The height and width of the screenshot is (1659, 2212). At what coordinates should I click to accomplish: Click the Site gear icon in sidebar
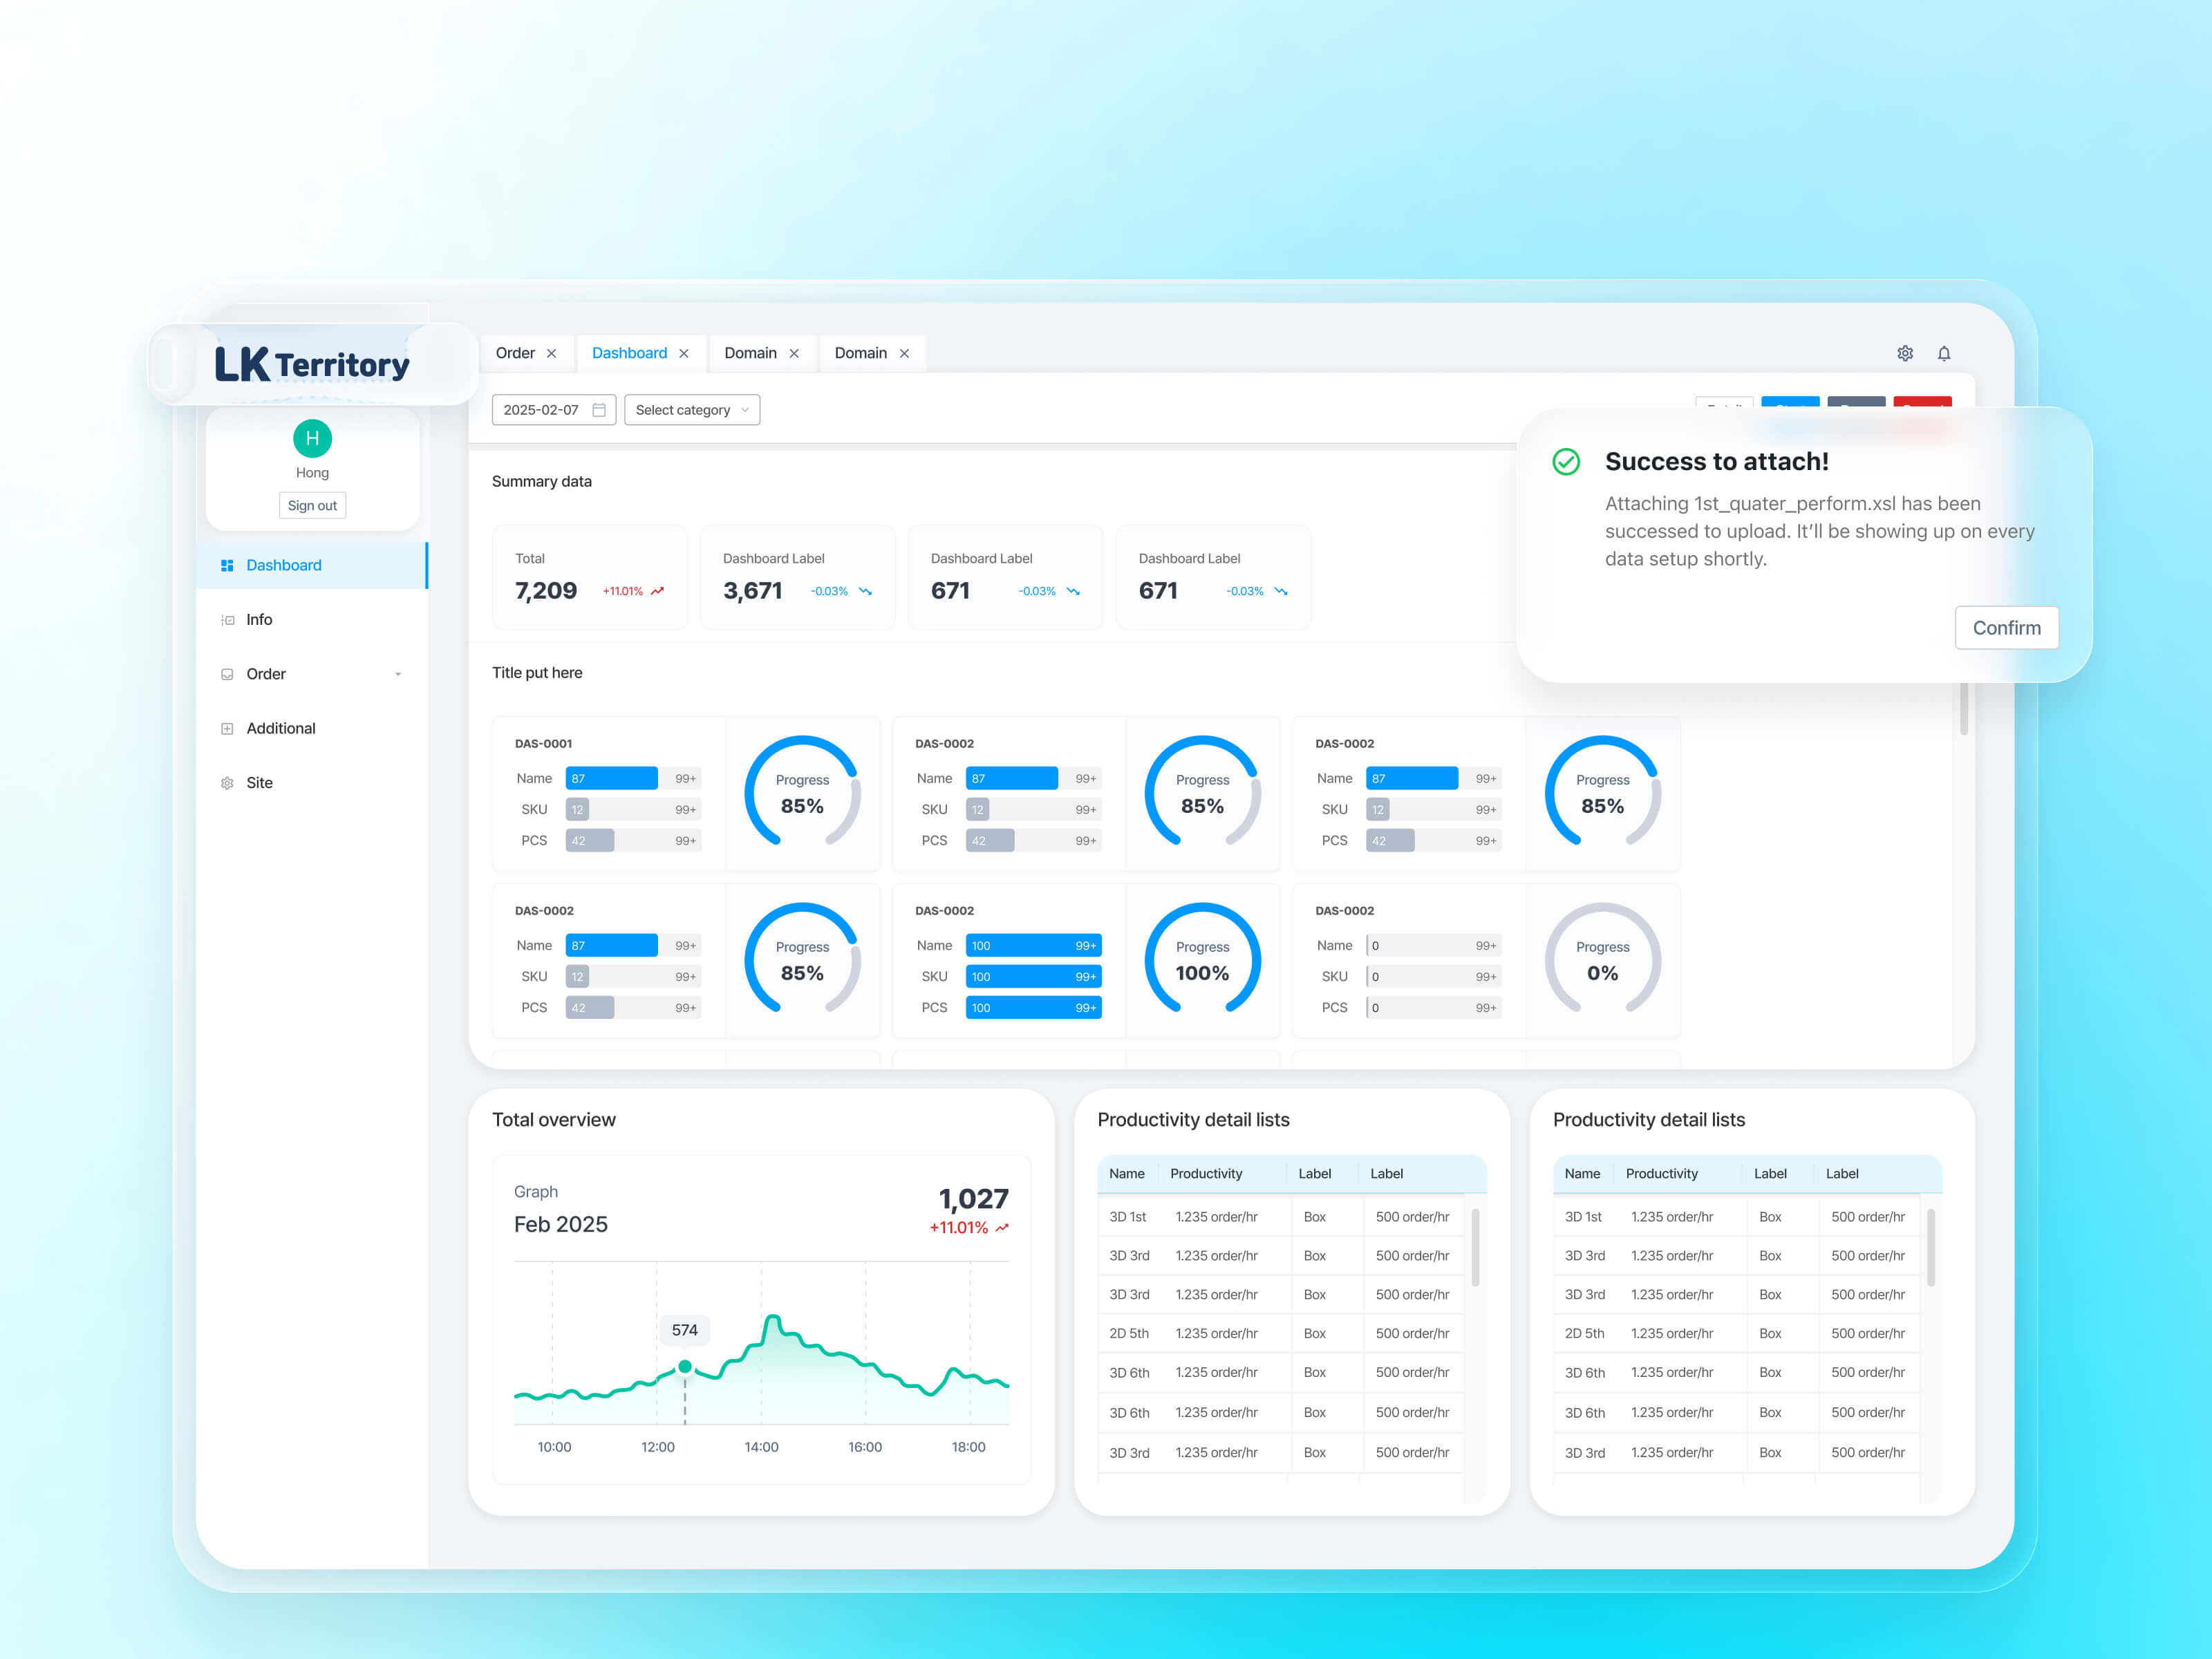pos(227,783)
